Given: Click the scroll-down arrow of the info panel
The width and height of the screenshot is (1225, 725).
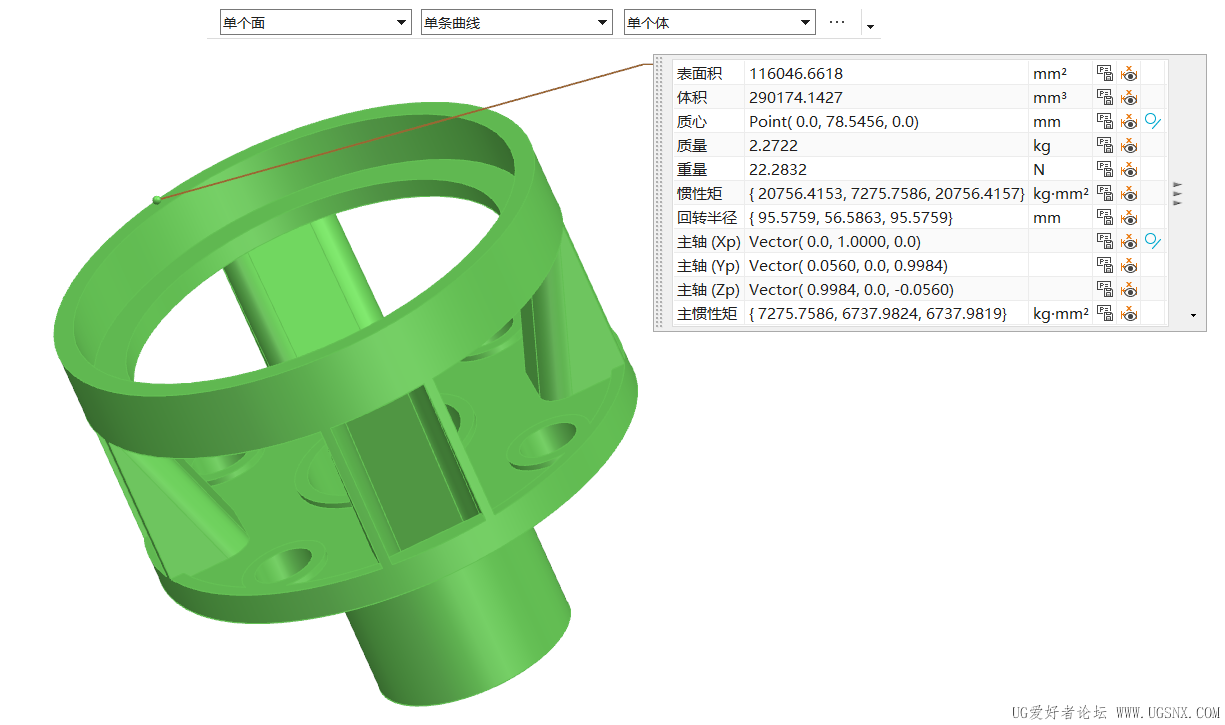Looking at the screenshot, I should point(1192,315).
